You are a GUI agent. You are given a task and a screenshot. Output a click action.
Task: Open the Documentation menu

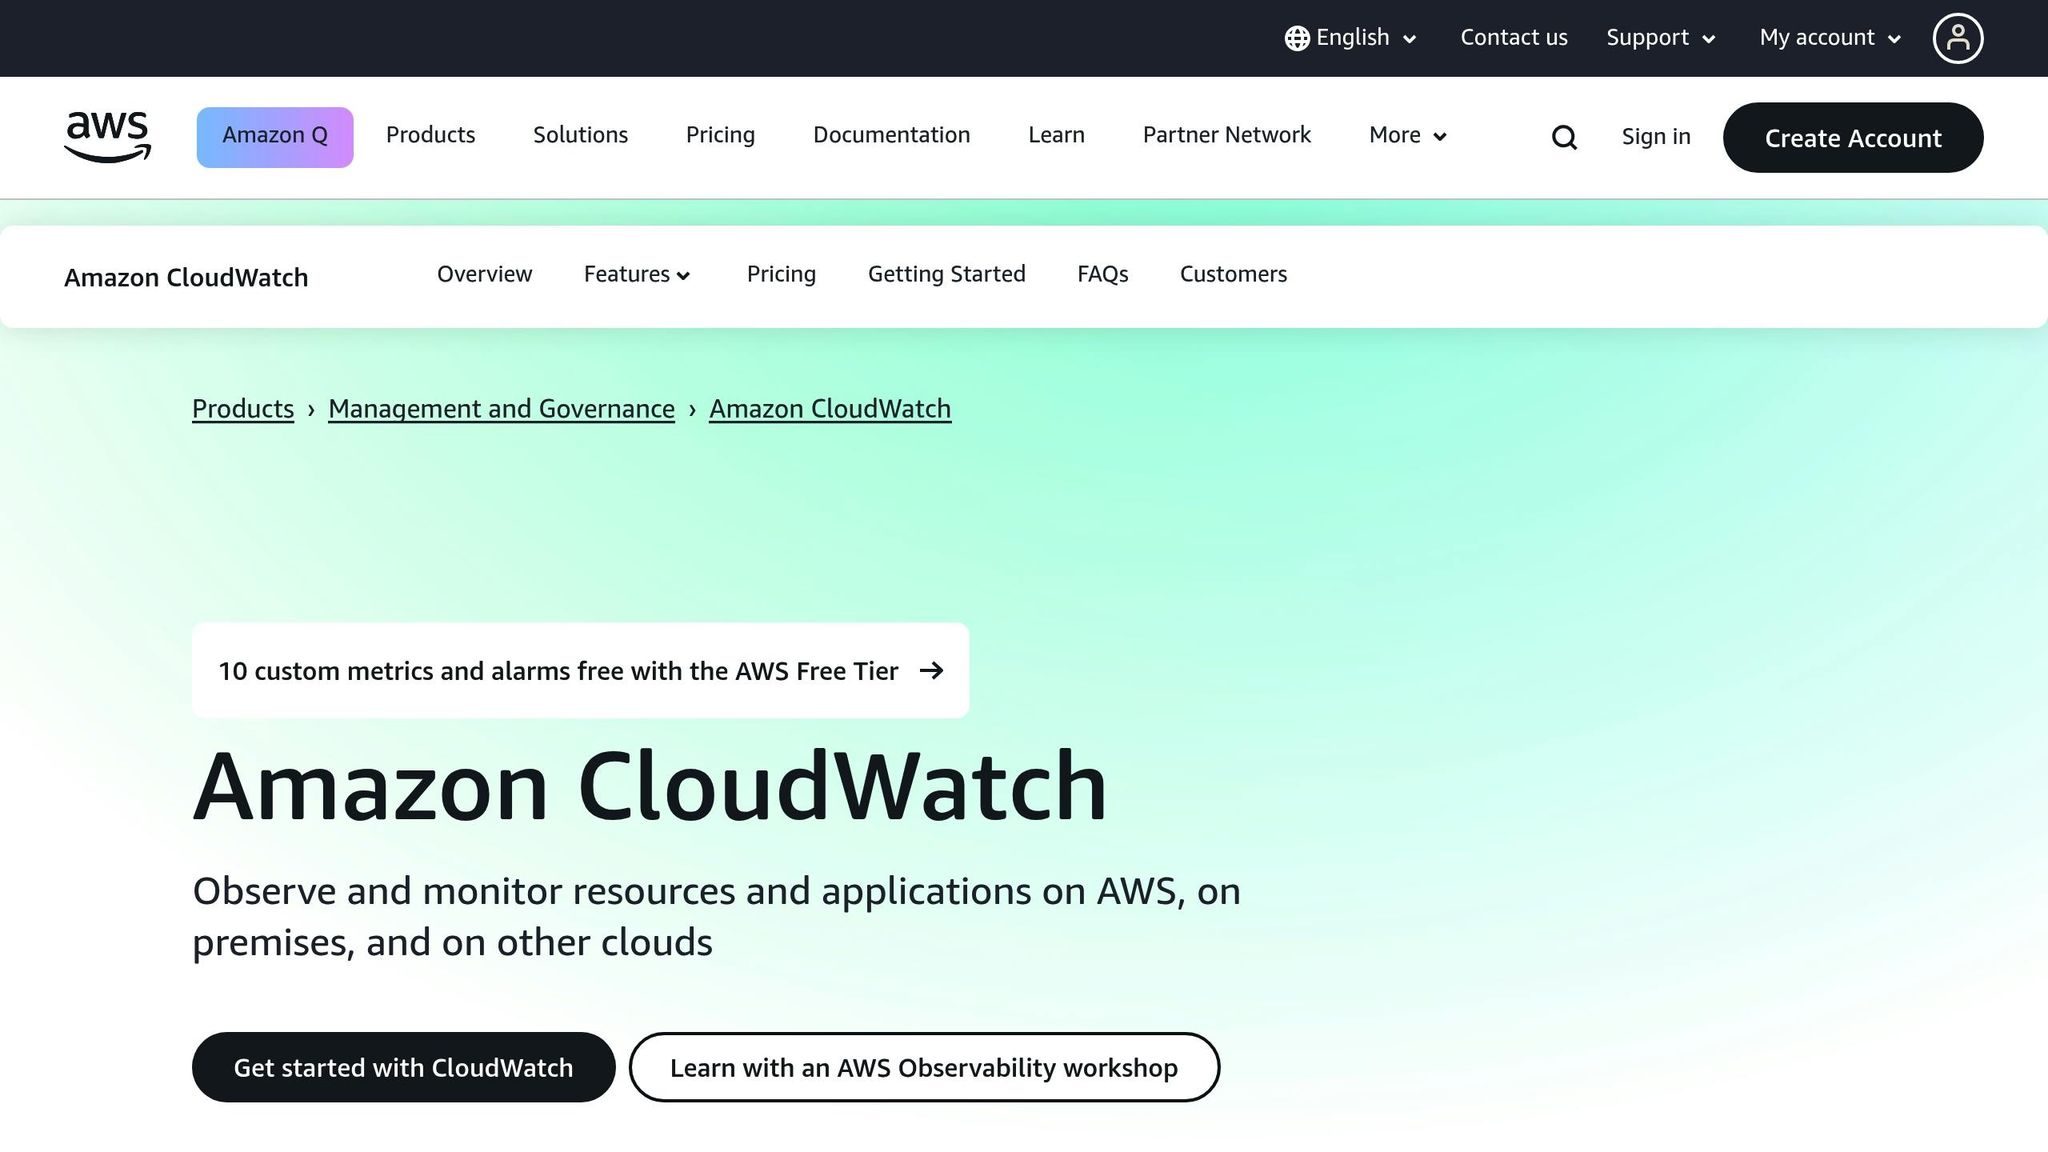891,135
